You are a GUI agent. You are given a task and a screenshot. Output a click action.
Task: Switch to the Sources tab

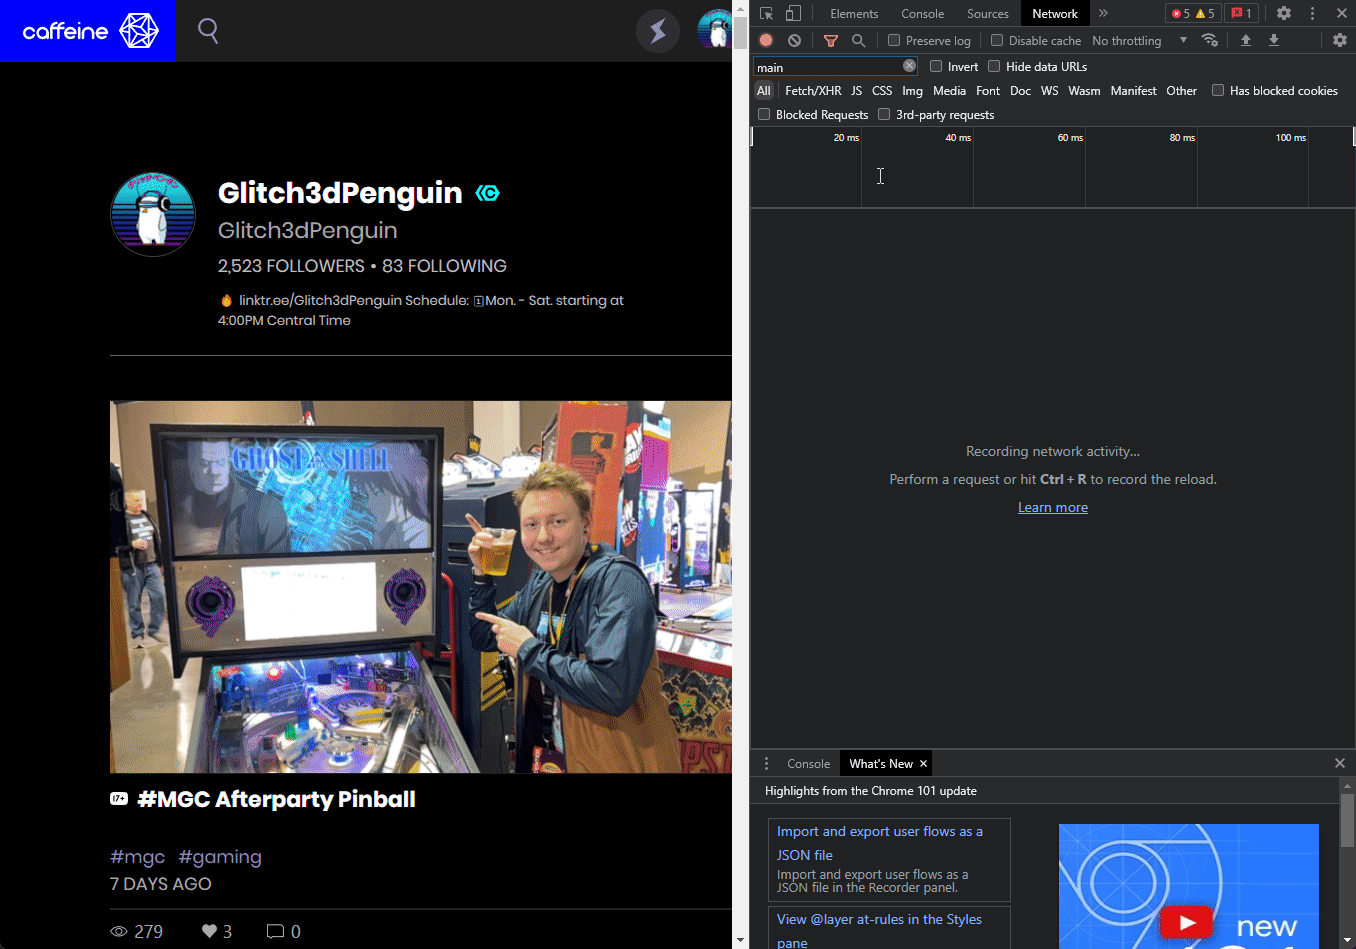pos(988,14)
